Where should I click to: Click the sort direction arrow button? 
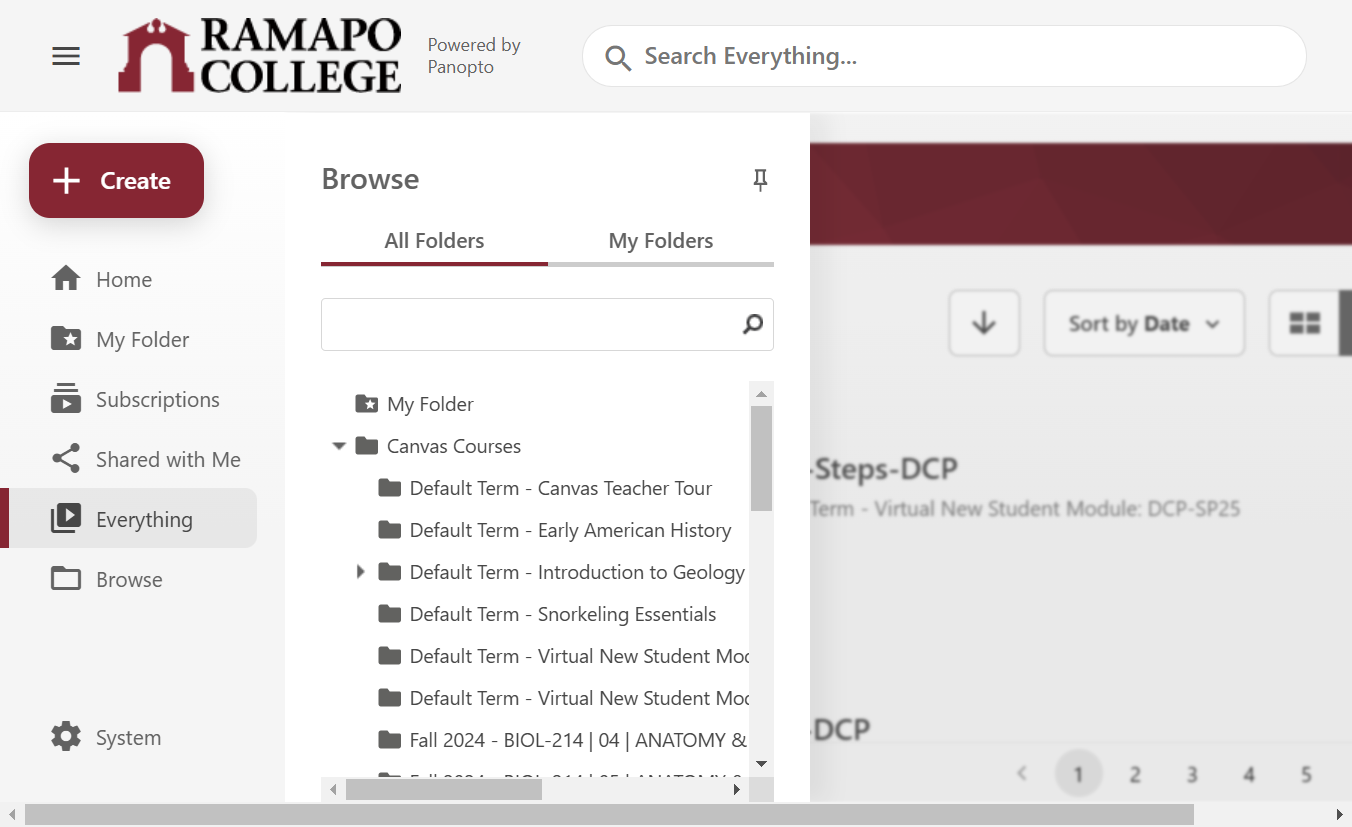point(984,323)
